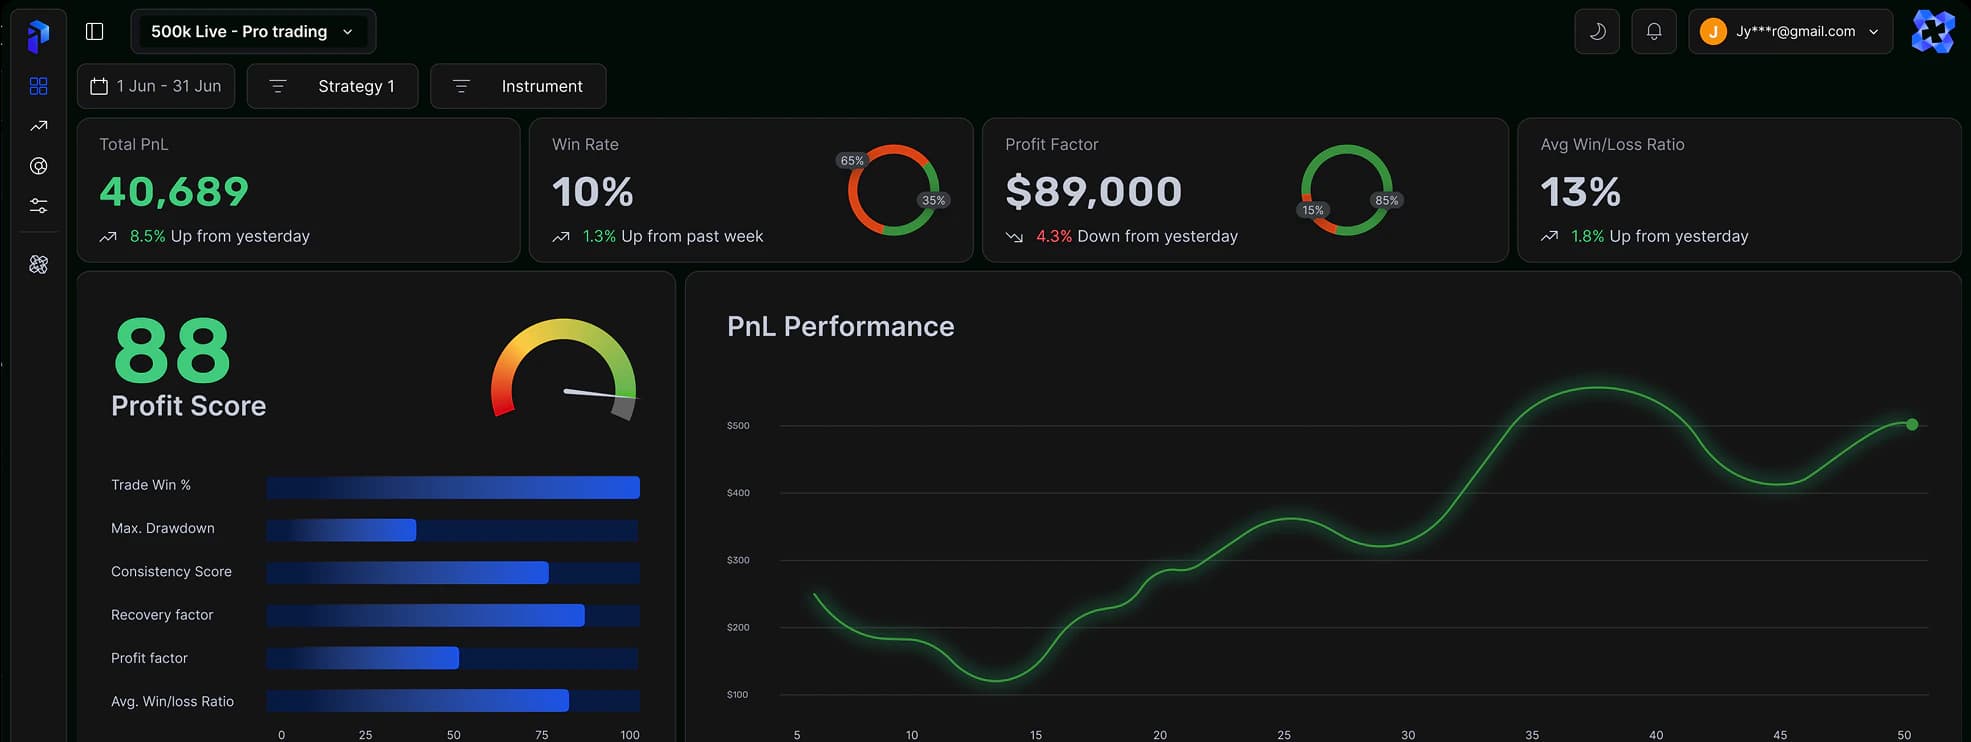Click the Max. Drawdown progress bar
Image resolution: width=1971 pixels, height=742 pixels.
453,530
